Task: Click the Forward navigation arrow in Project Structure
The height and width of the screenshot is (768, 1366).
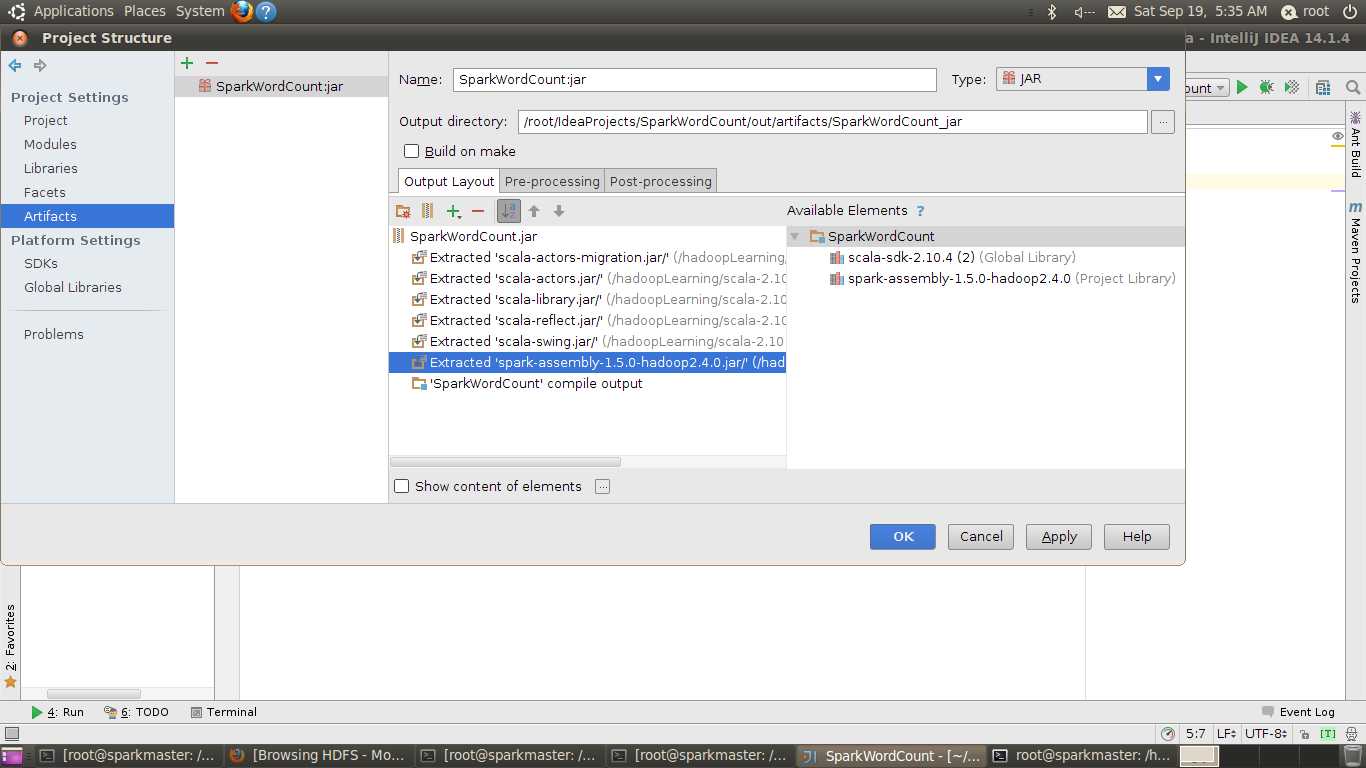Action: [40, 65]
